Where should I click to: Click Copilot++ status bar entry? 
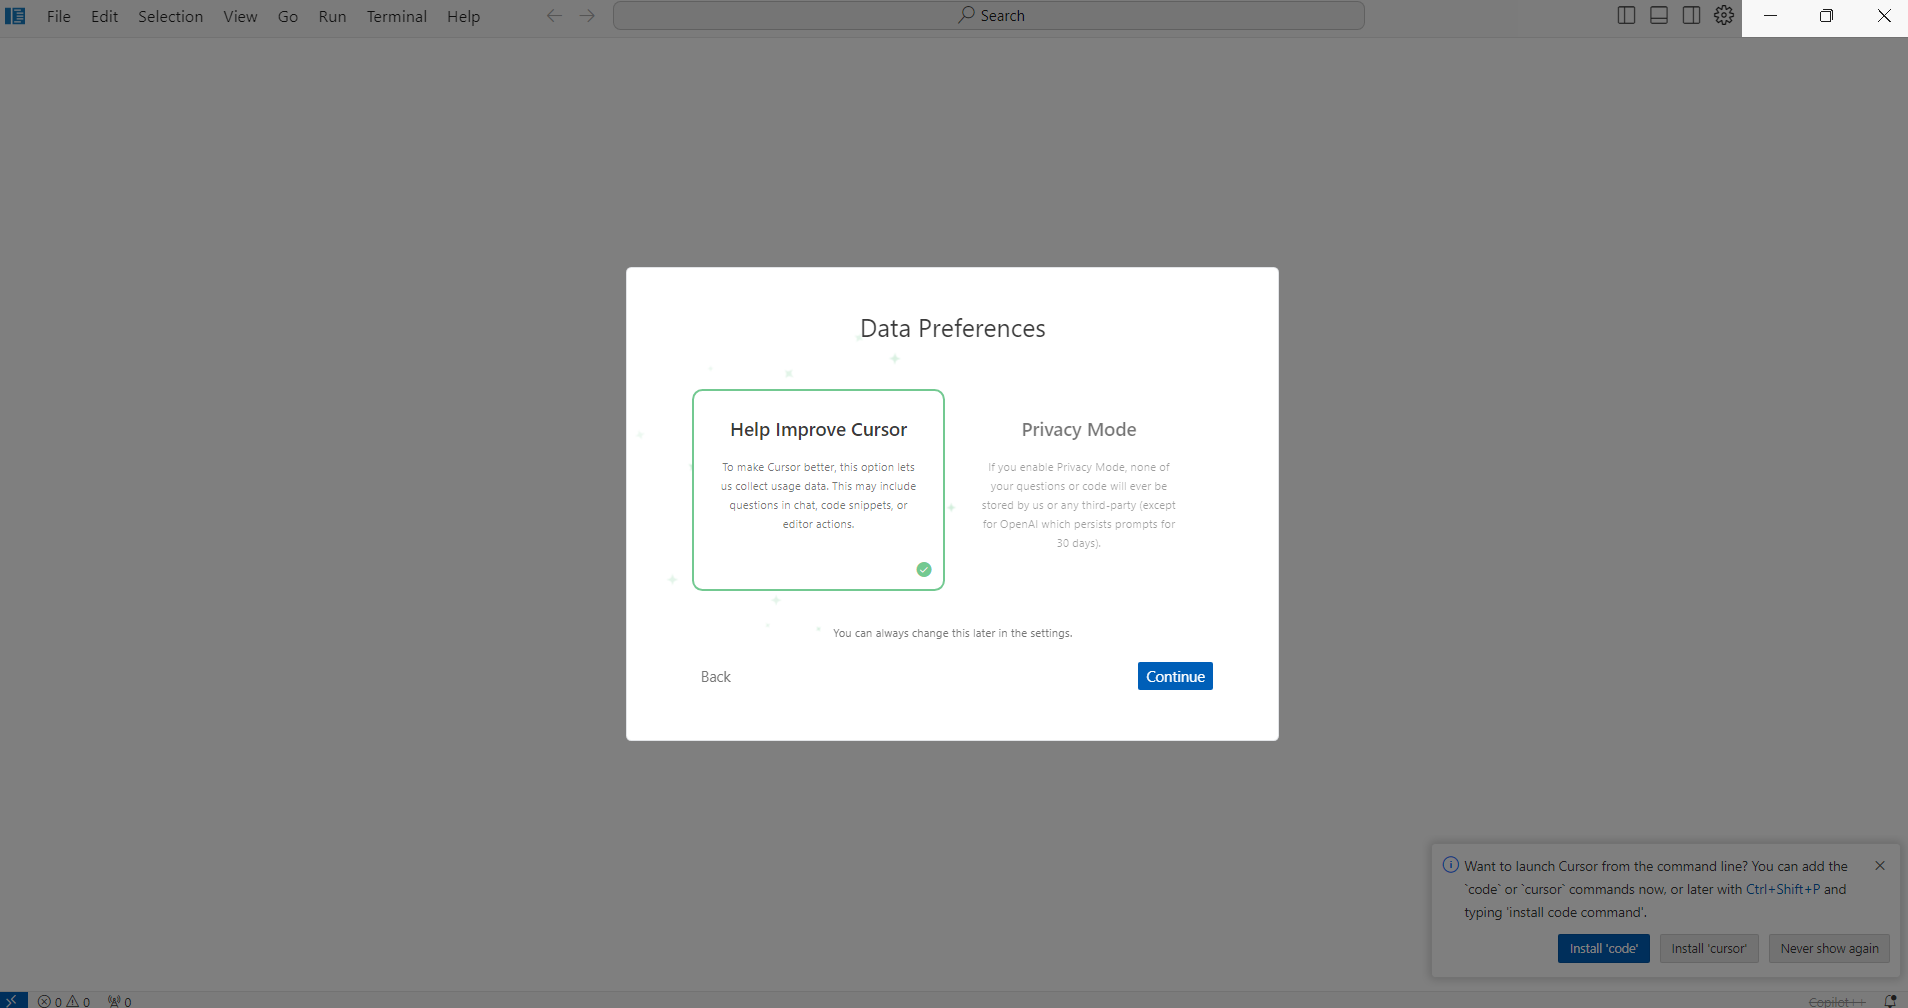[1837, 1001]
